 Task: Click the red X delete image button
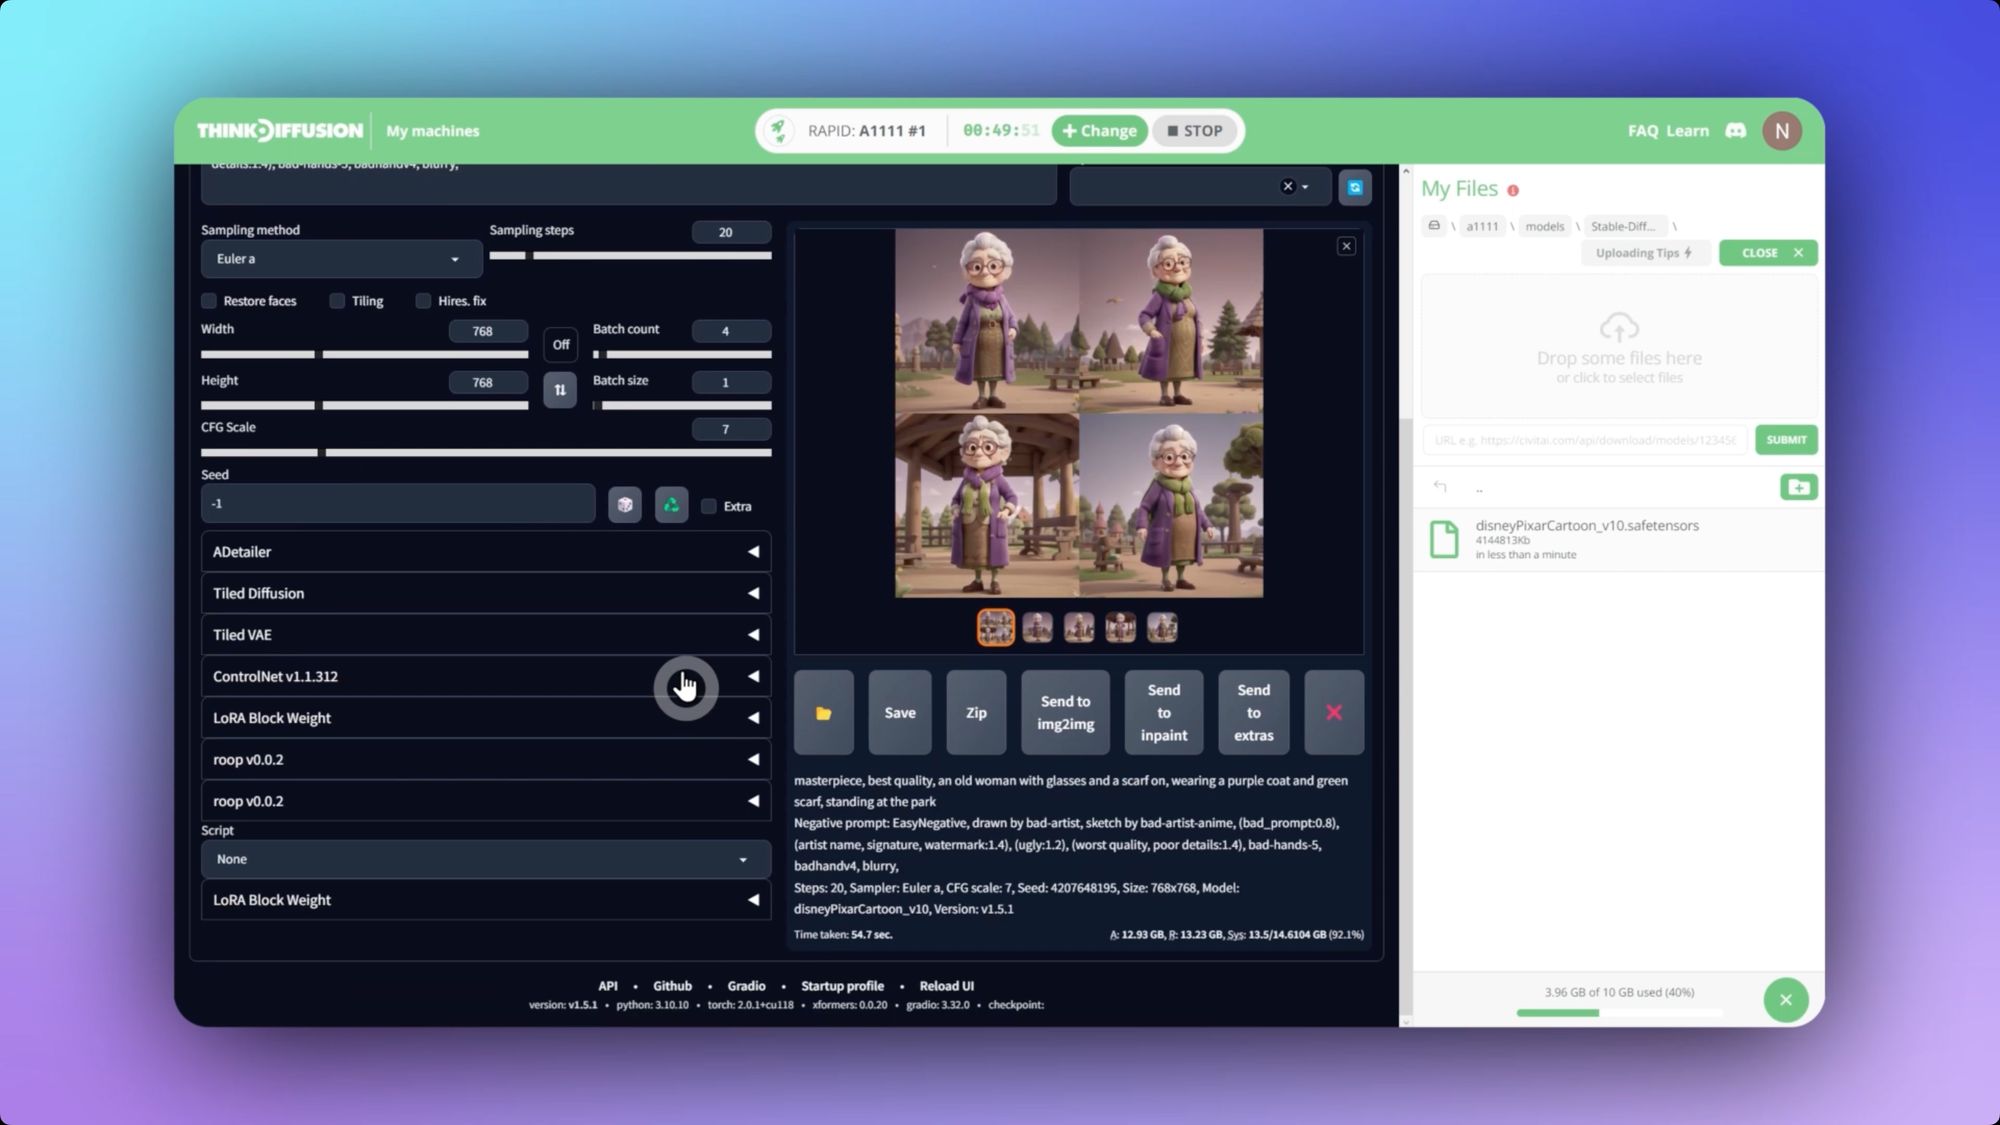coord(1333,713)
